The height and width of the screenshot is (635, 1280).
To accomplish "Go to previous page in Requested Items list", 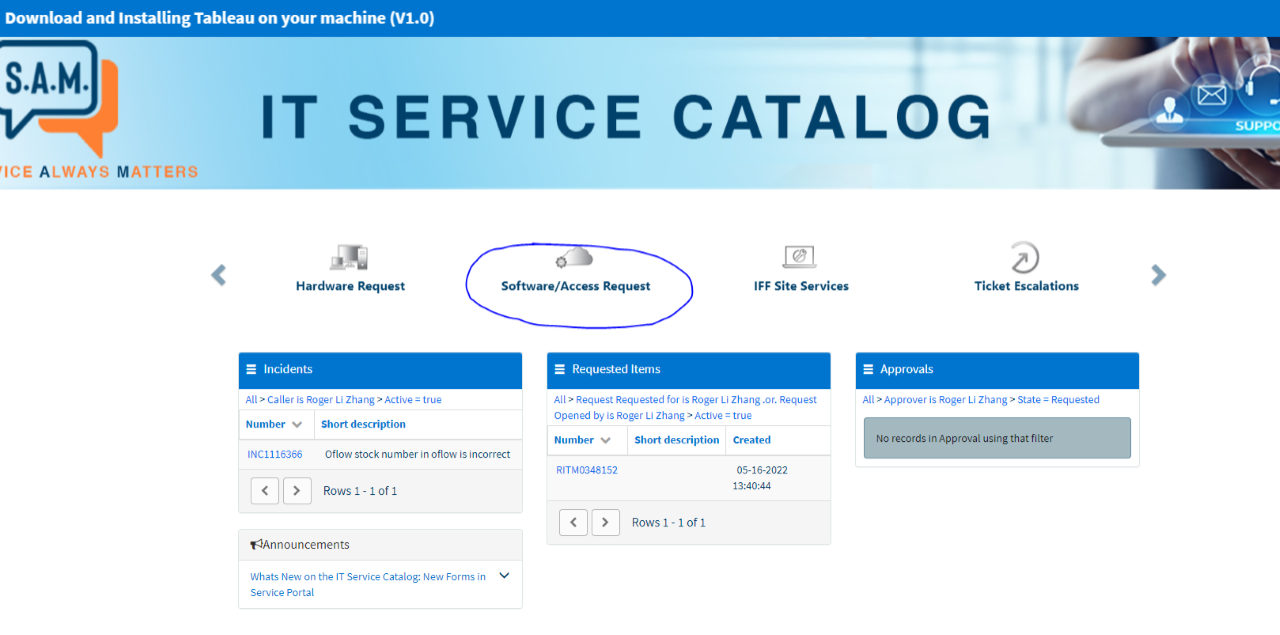I will (573, 523).
